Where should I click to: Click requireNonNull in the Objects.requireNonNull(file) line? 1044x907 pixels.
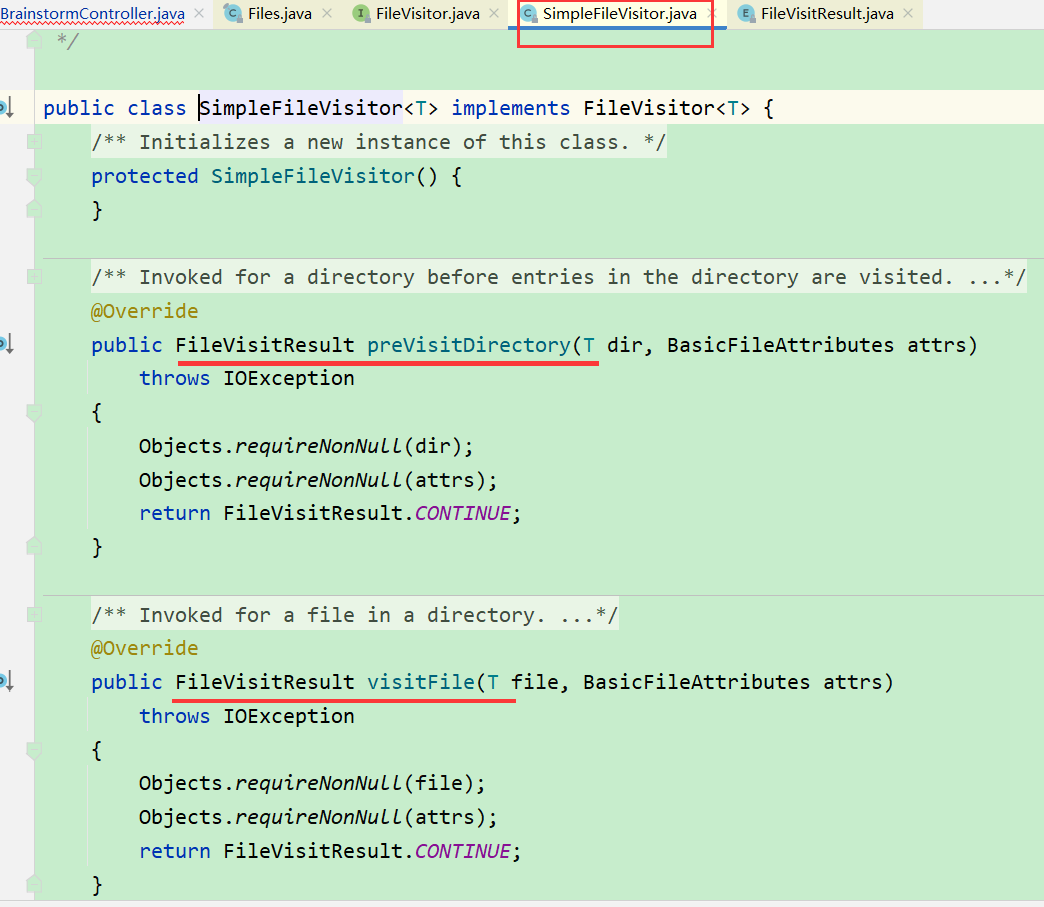318,784
